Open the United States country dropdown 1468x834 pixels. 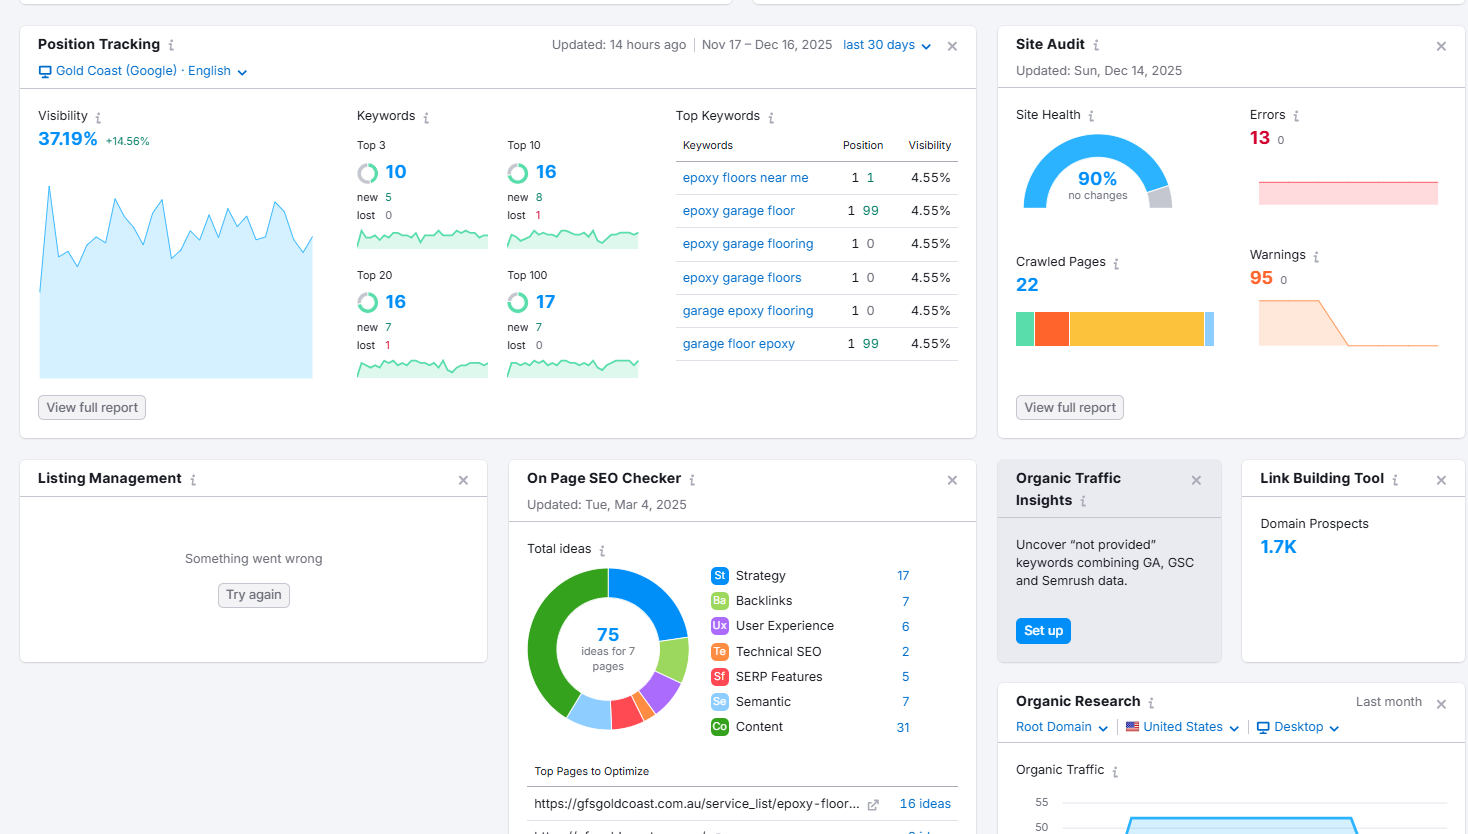1182,727
